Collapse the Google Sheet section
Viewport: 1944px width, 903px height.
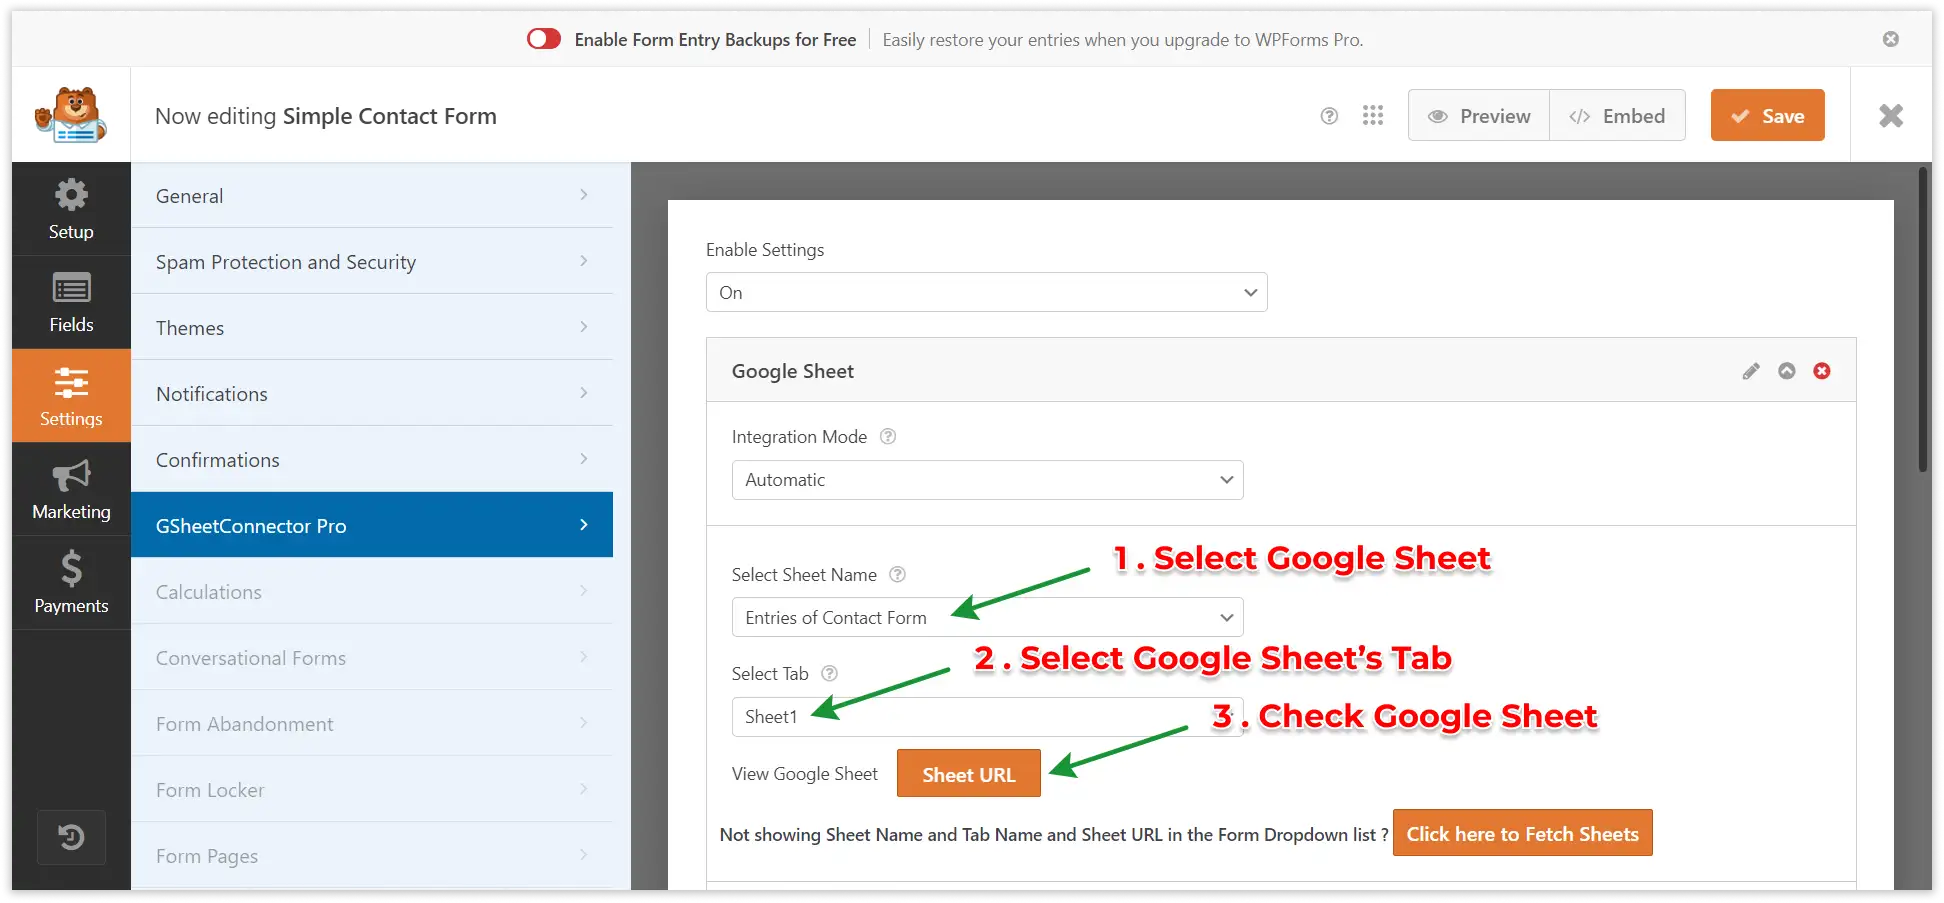[x=1787, y=371]
